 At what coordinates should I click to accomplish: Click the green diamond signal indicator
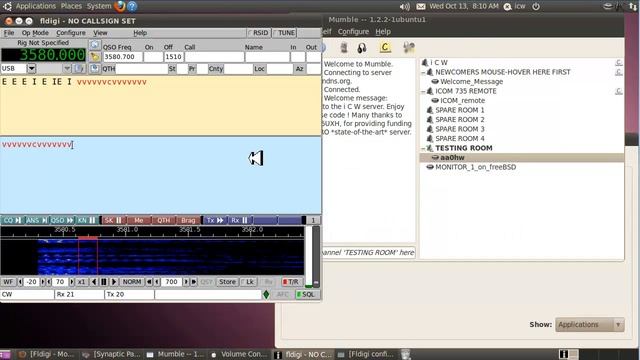click(266, 294)
